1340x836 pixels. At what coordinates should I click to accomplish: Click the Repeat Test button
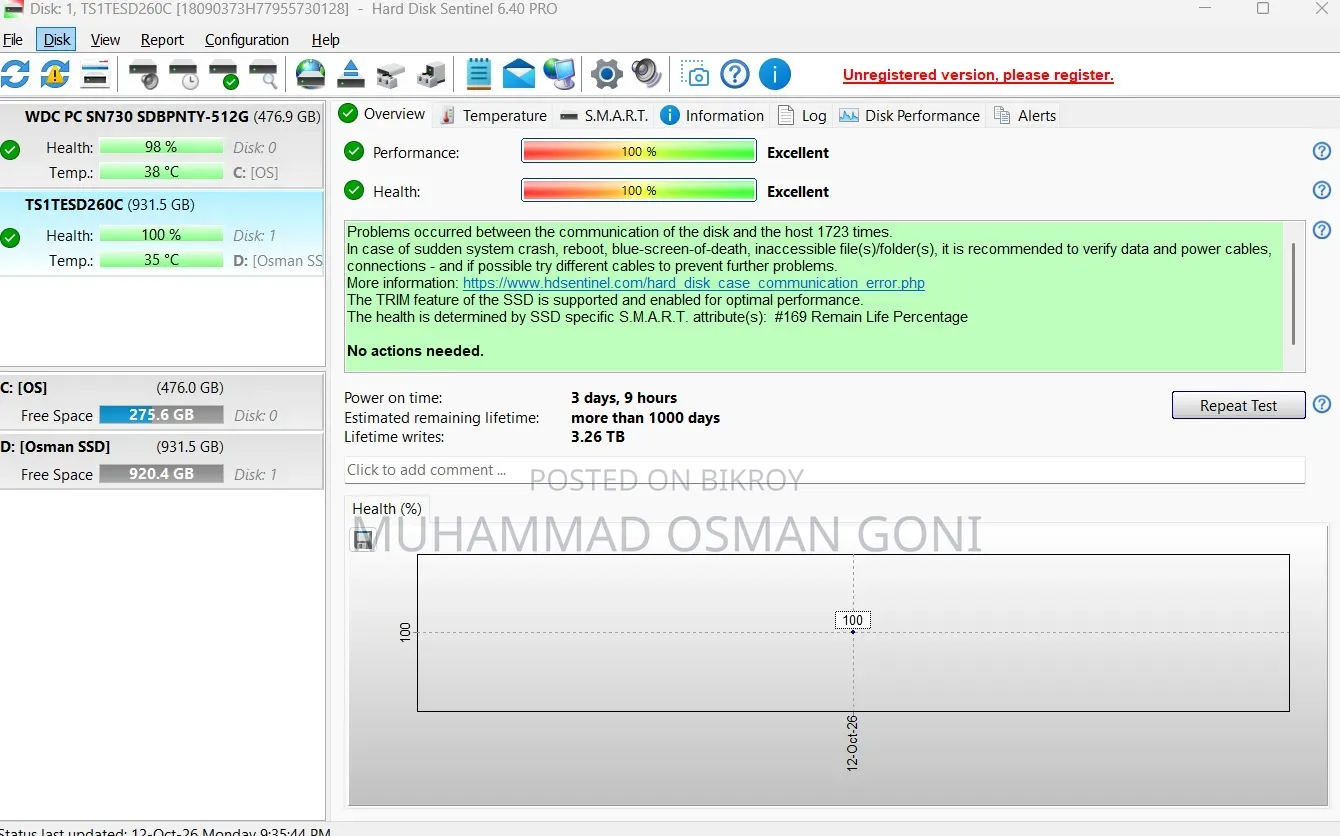point(1238,405)
